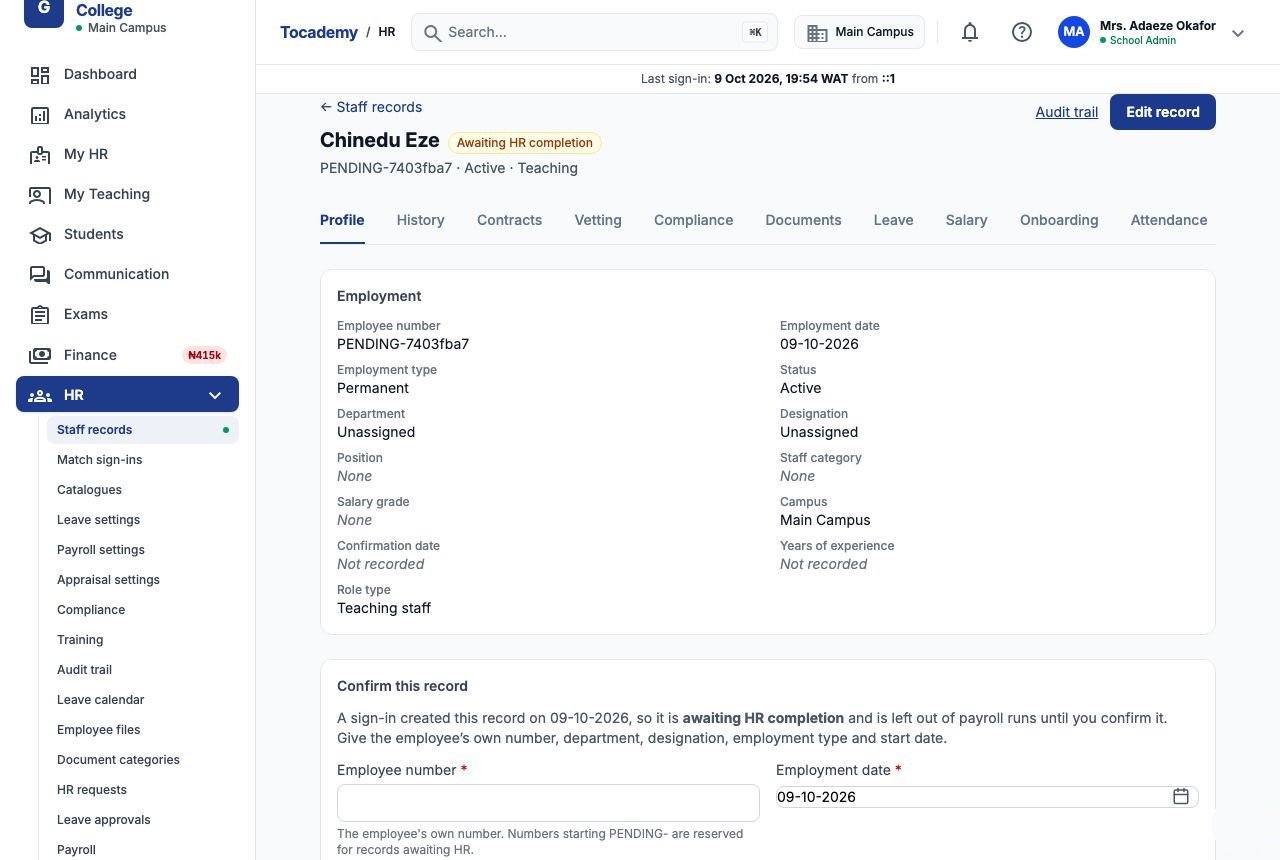Go back to Staff records
This screenshot has width=1280, height=860.
tap(371, 107)
